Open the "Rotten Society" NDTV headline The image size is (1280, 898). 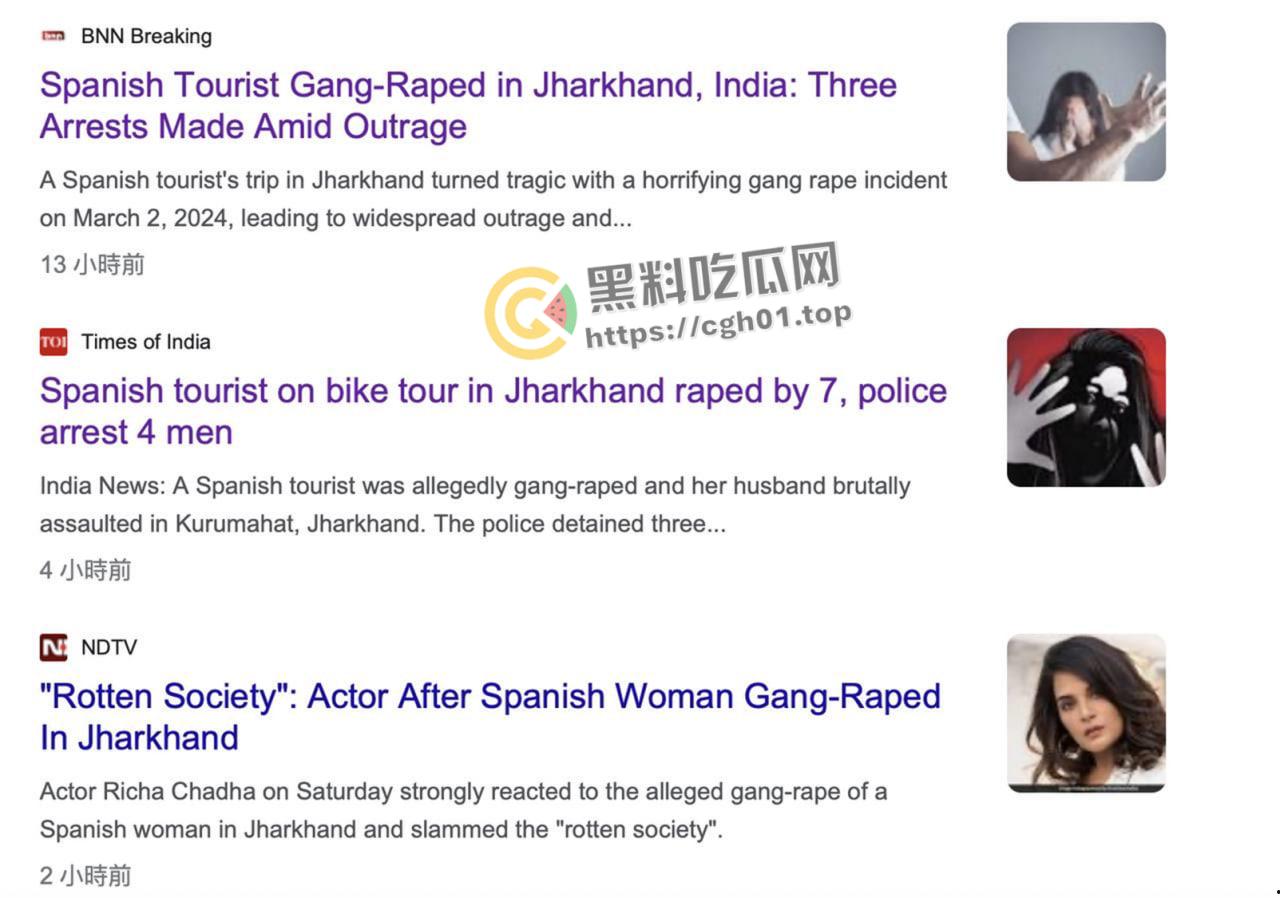point(490,717)
